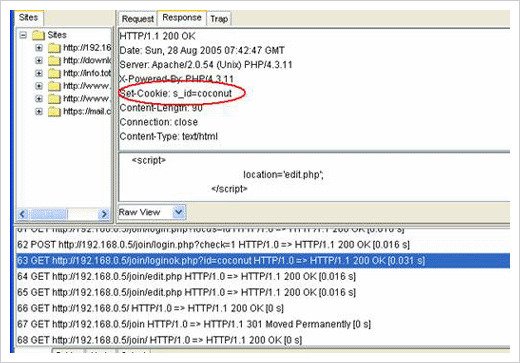This screenshot has height=363, width=520.
Task: Select the http://info.tot tree item
Action: click(87, 73)
